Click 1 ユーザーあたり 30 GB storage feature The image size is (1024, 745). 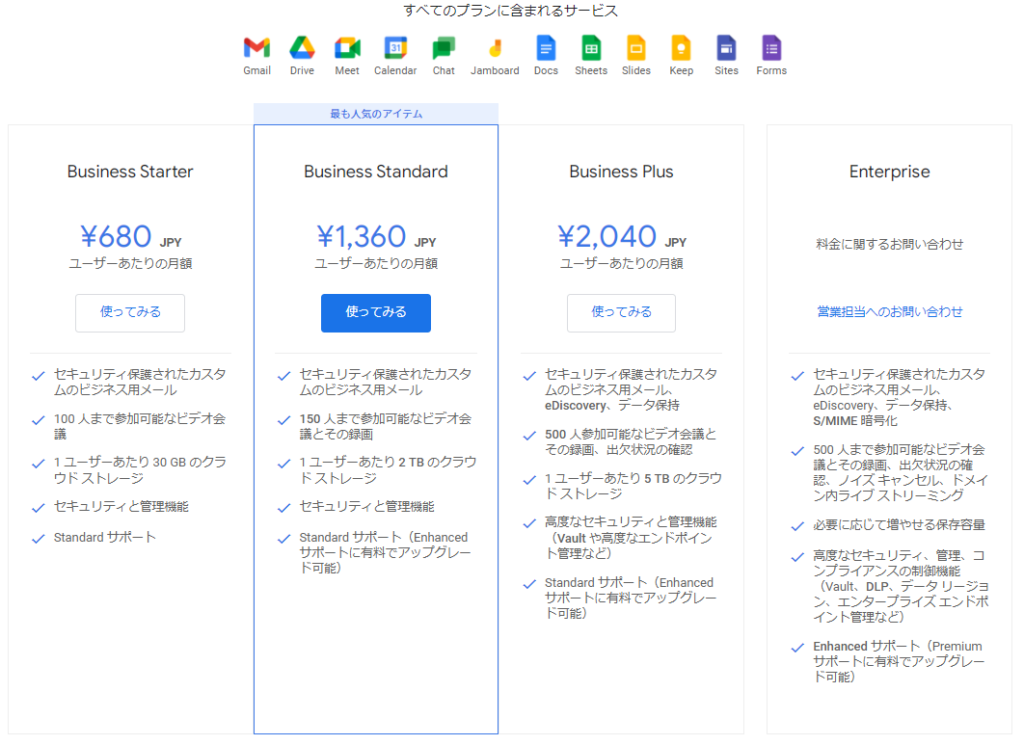click(x=140, y=470)
